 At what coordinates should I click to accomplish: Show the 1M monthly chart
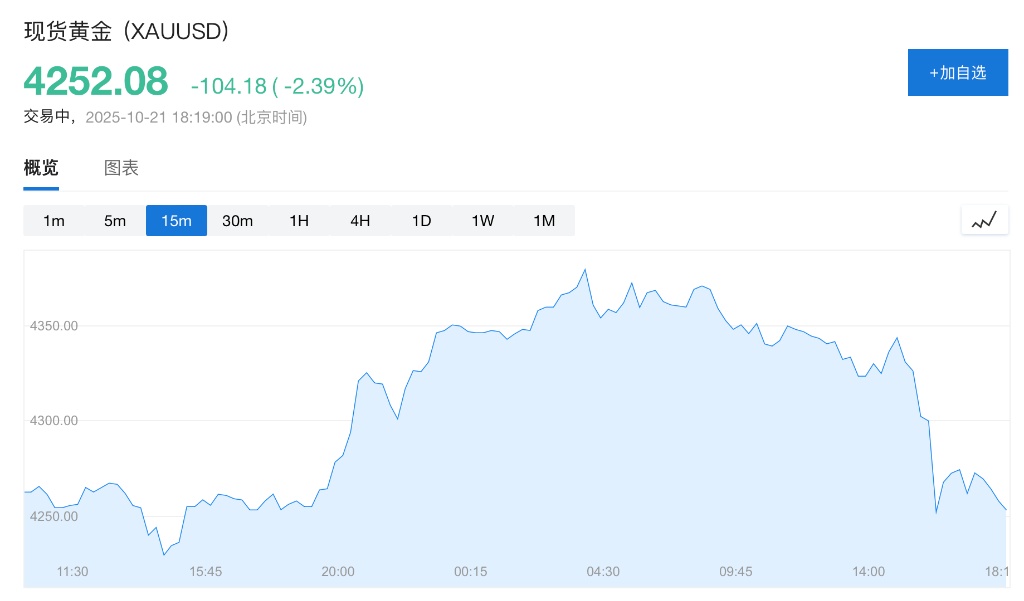pyautogui.click(x=544, y=221)
